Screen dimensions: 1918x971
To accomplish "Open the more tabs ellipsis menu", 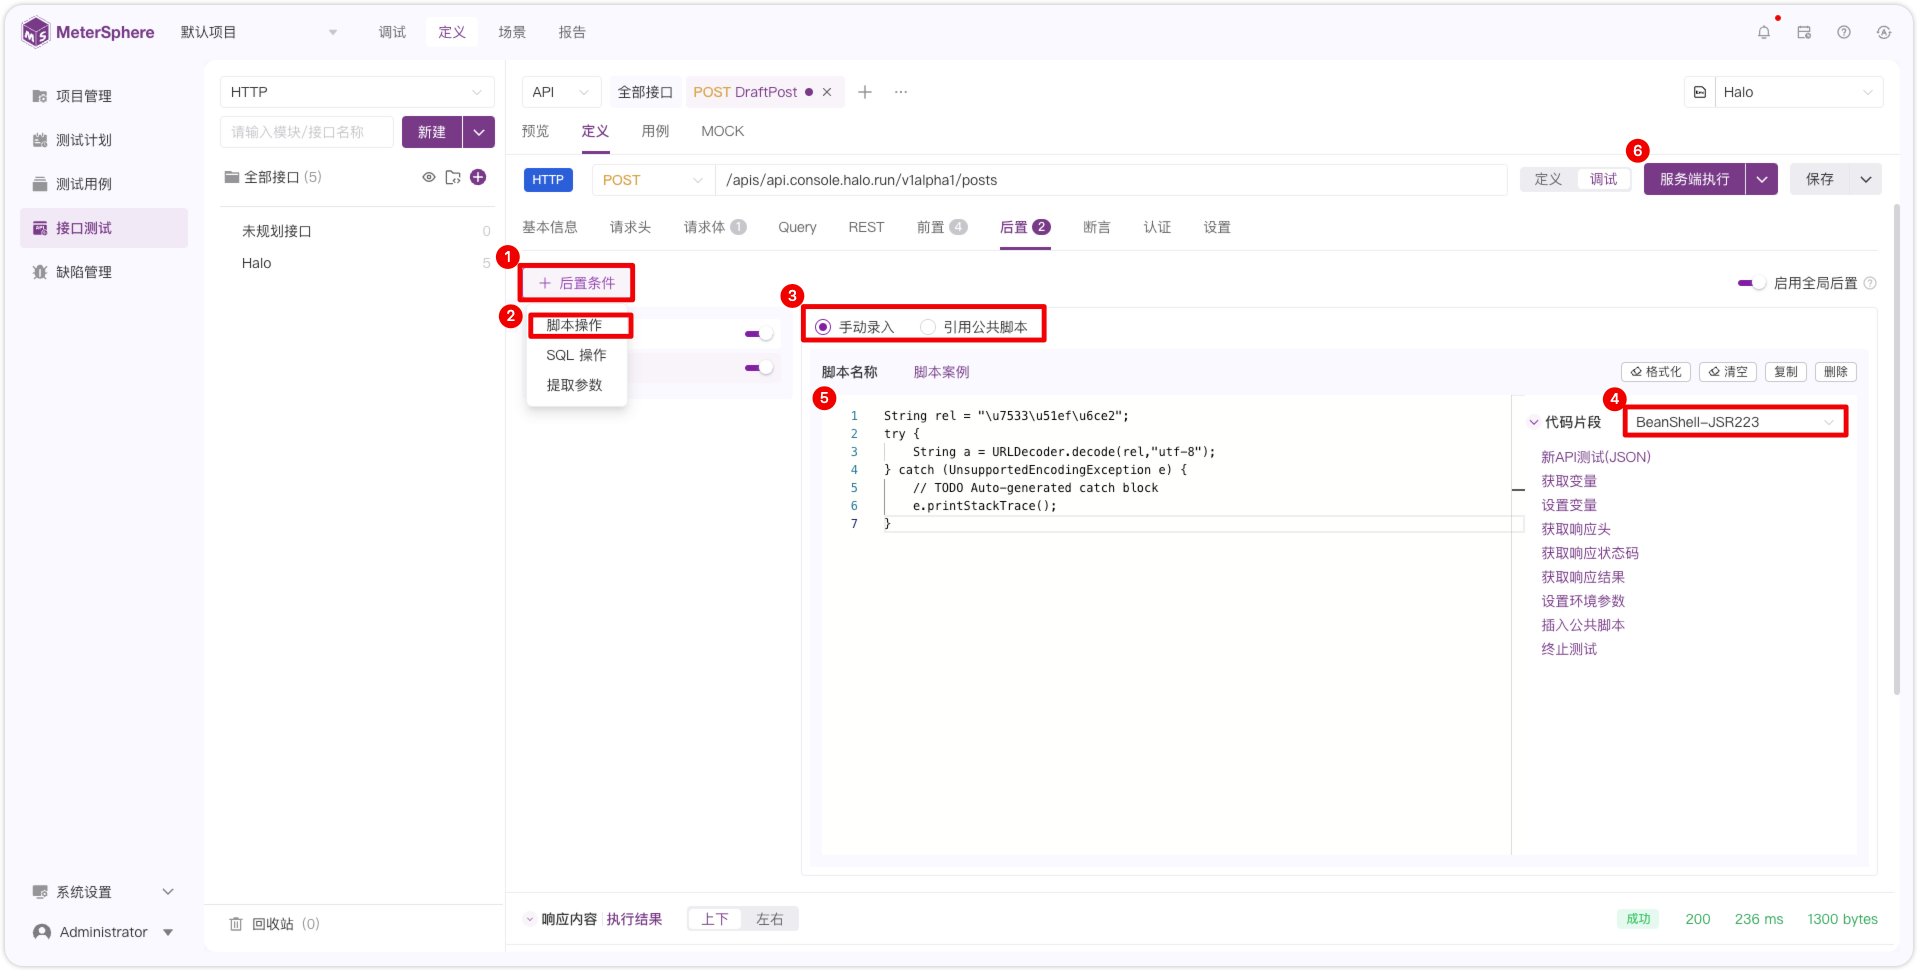I will [901, 92].
